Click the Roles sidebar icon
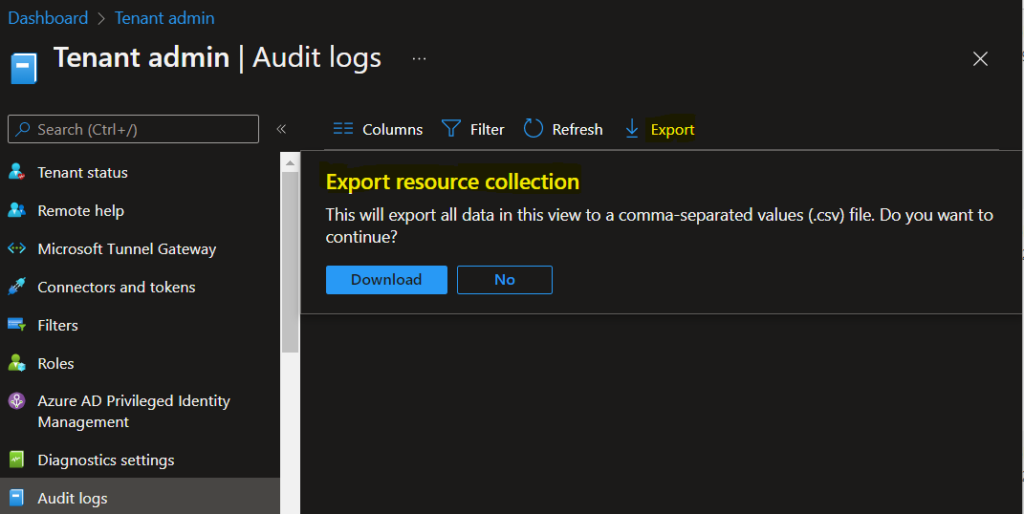1024x514 pixels. pos(16,362)
